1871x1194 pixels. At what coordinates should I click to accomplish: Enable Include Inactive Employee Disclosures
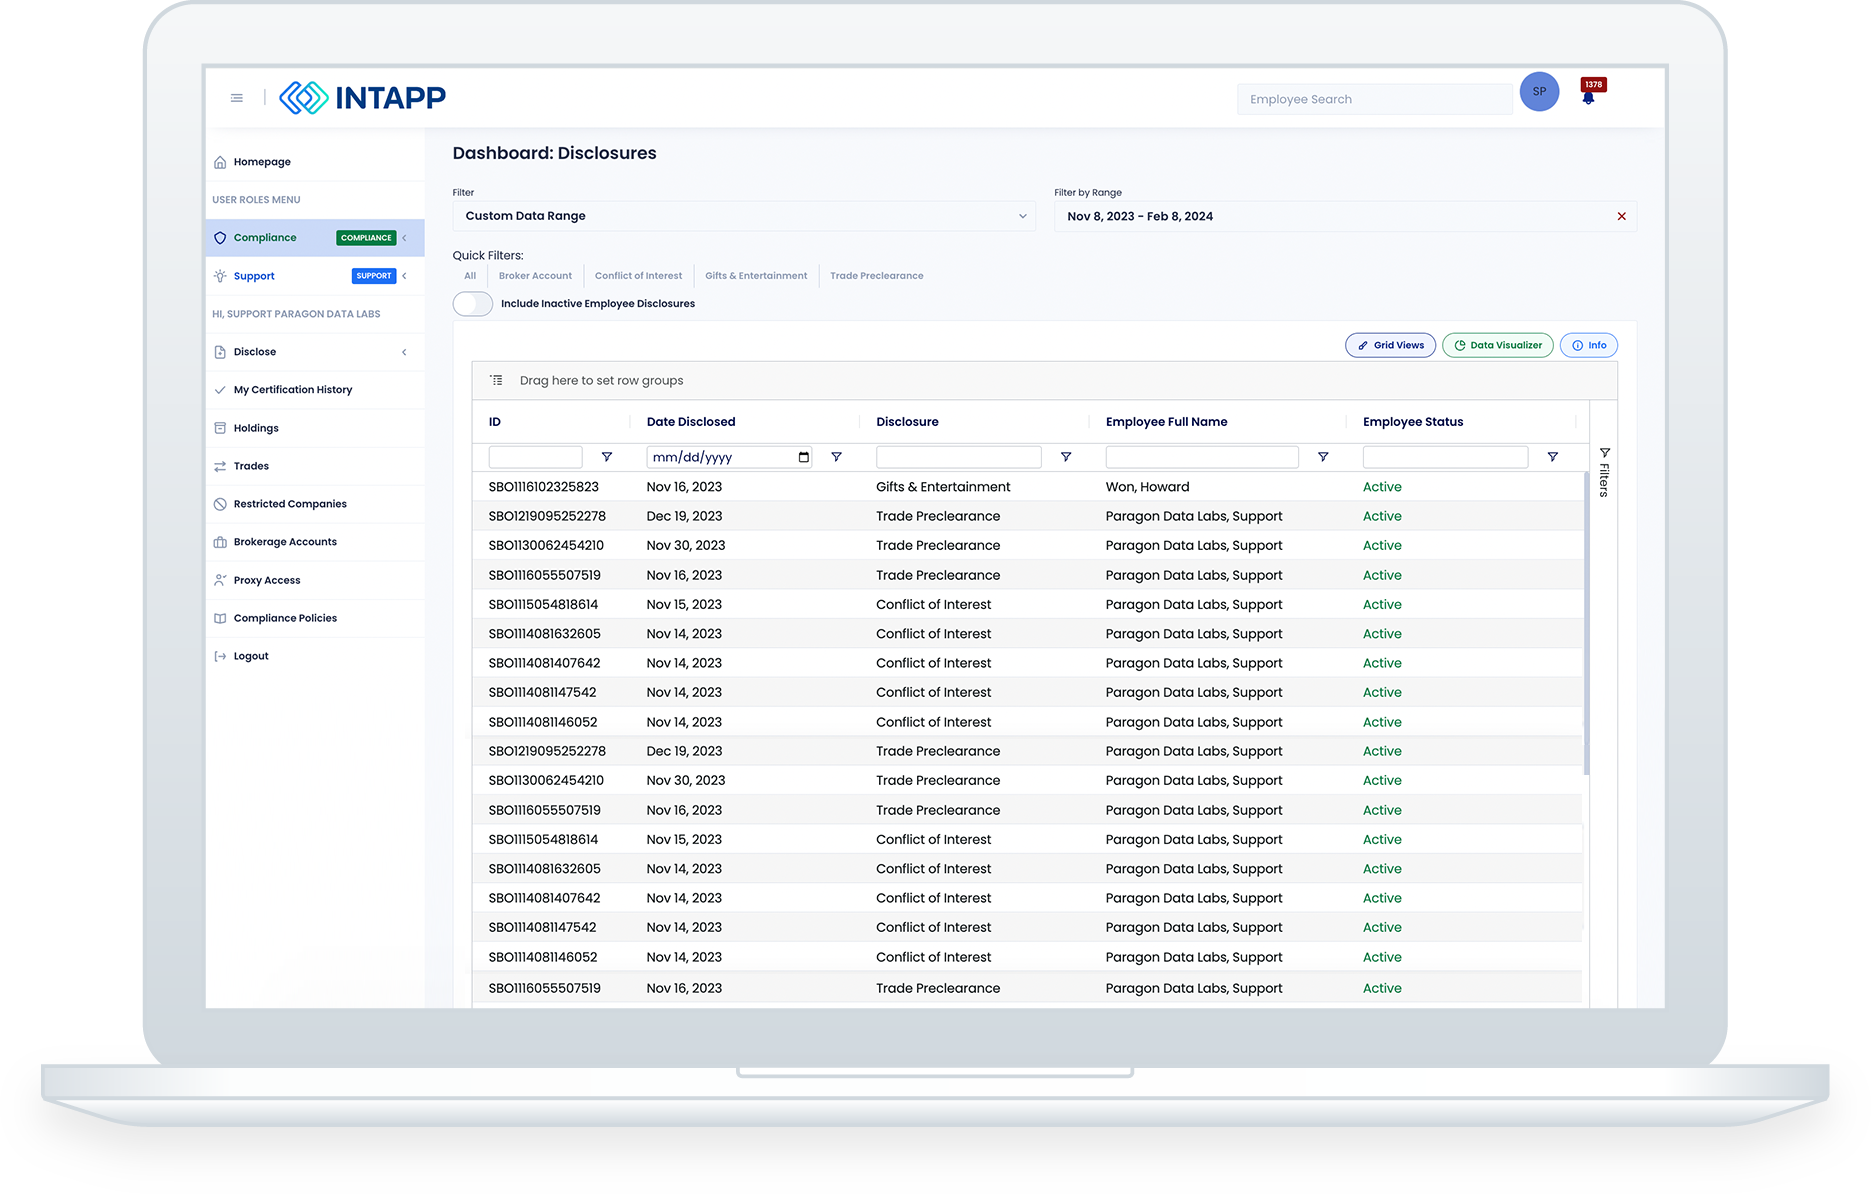pyautogui.click(x=472, y=303)
